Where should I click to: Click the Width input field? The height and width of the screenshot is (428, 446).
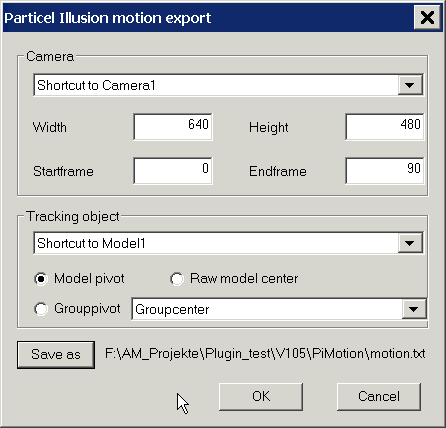[173, 127]
